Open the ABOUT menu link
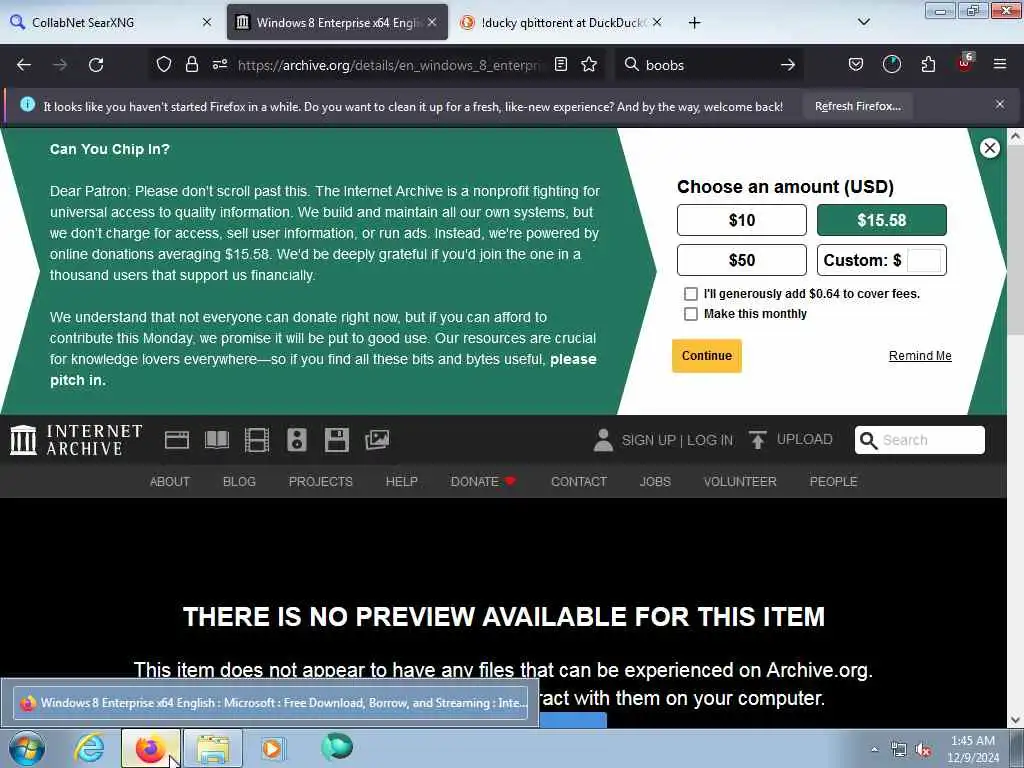1024x768 pixels. (170, 481)
